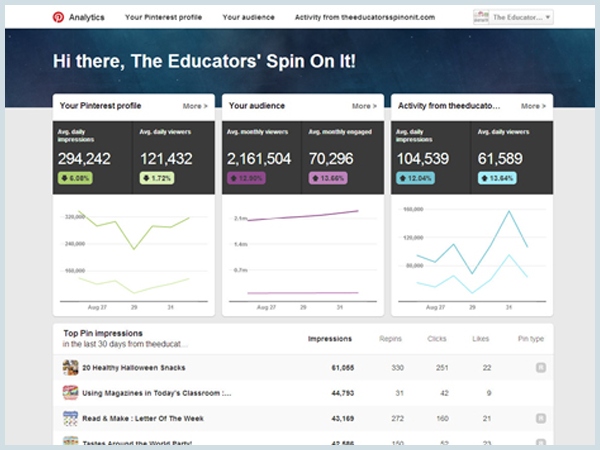Click the Pinterest logo icon
This screenshot has width=600, height=450.
pos(58,17)
